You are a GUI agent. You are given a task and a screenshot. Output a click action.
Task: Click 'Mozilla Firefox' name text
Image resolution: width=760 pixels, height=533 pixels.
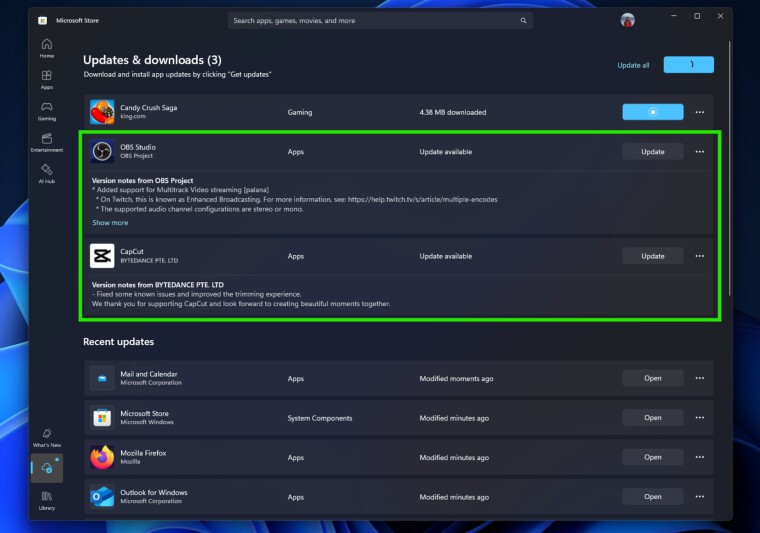(x=143, y=453)
